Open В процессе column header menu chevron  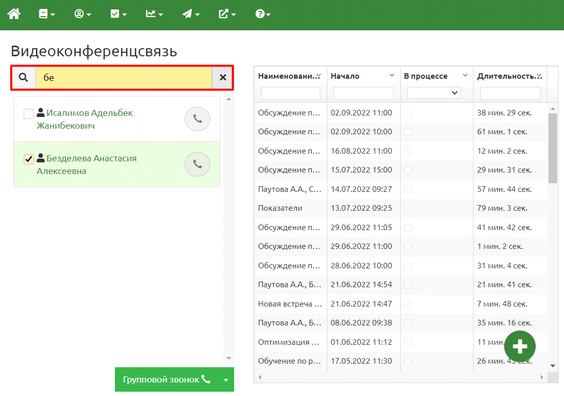[x=465, y=76]
